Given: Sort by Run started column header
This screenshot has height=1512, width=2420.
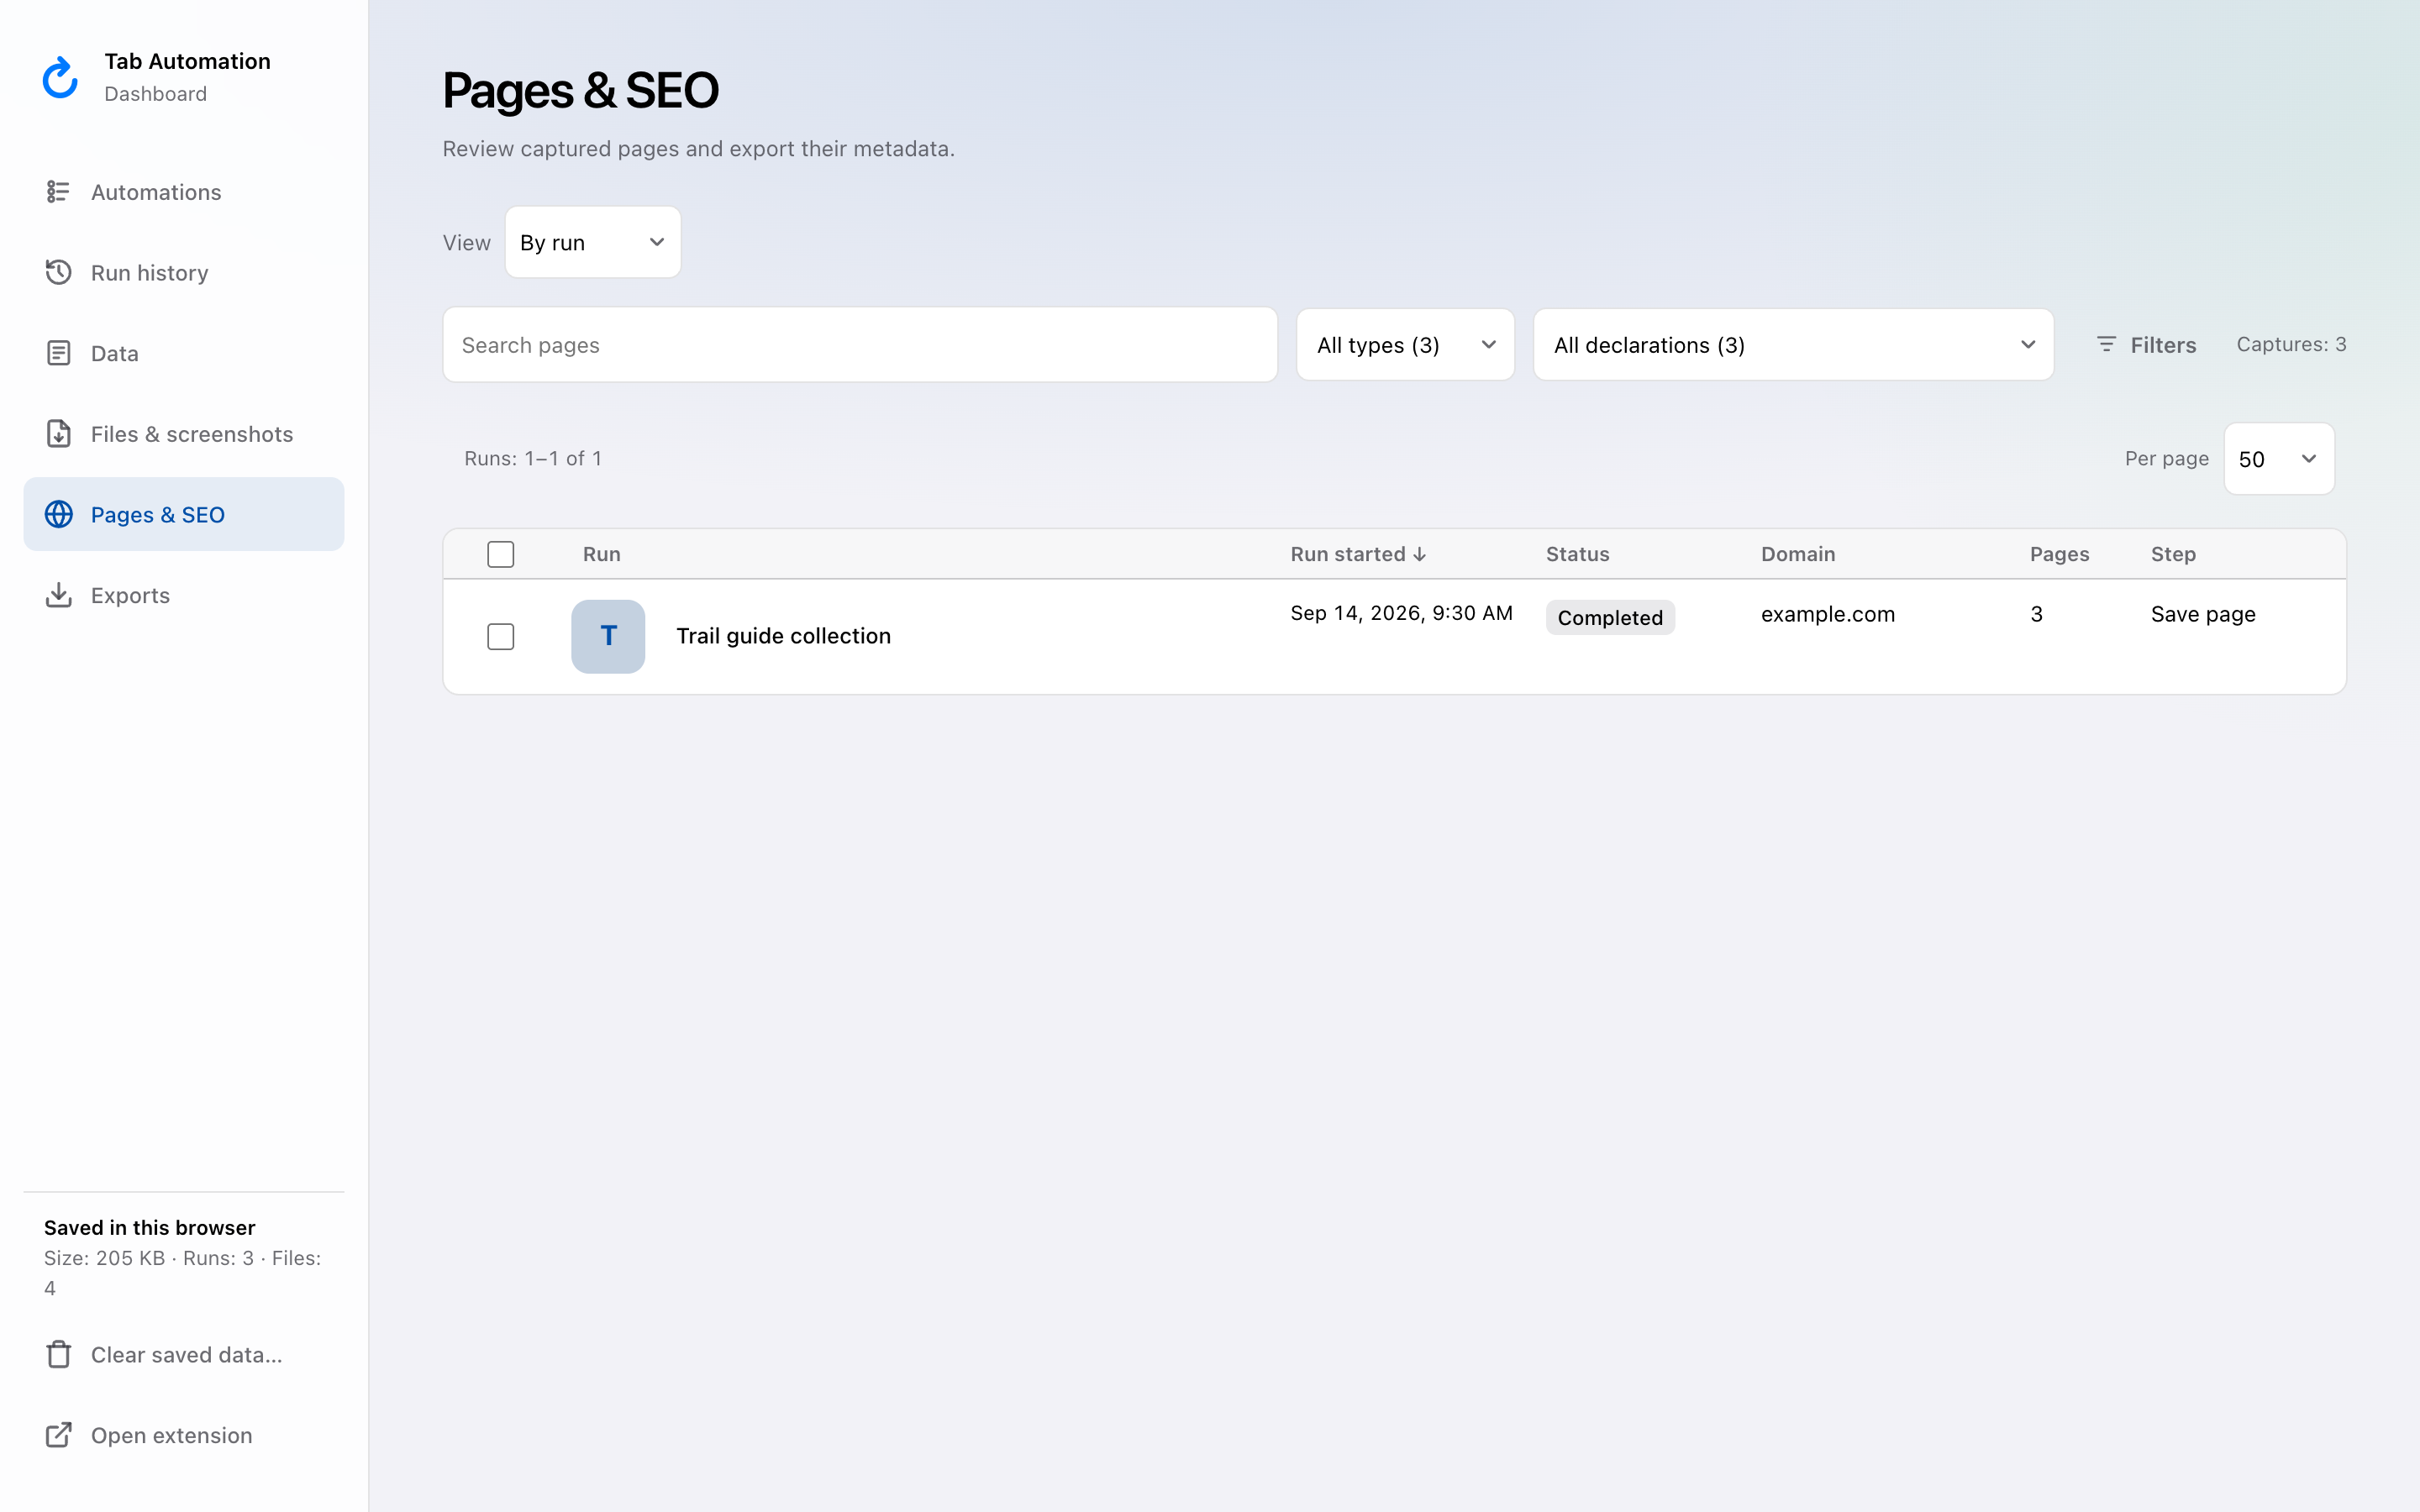Looking at the screenshot, I should 1357,554.
